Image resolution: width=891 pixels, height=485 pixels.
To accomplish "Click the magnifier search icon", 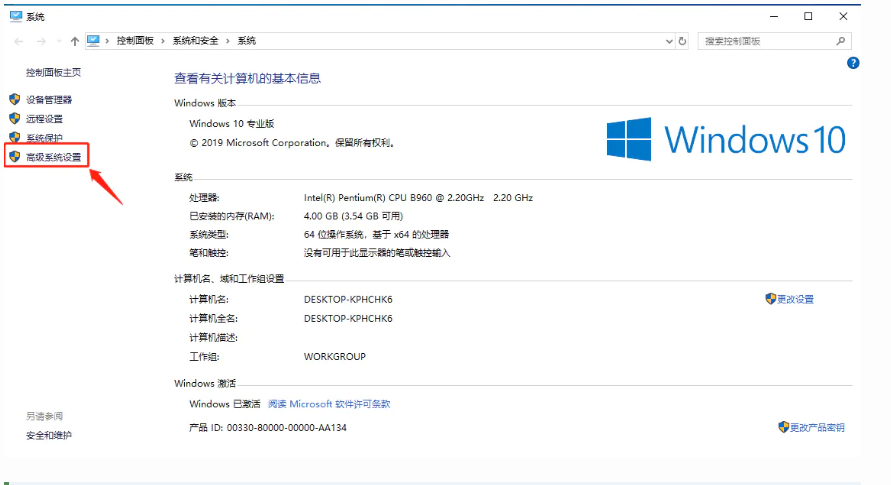I will tap(840, 41).
